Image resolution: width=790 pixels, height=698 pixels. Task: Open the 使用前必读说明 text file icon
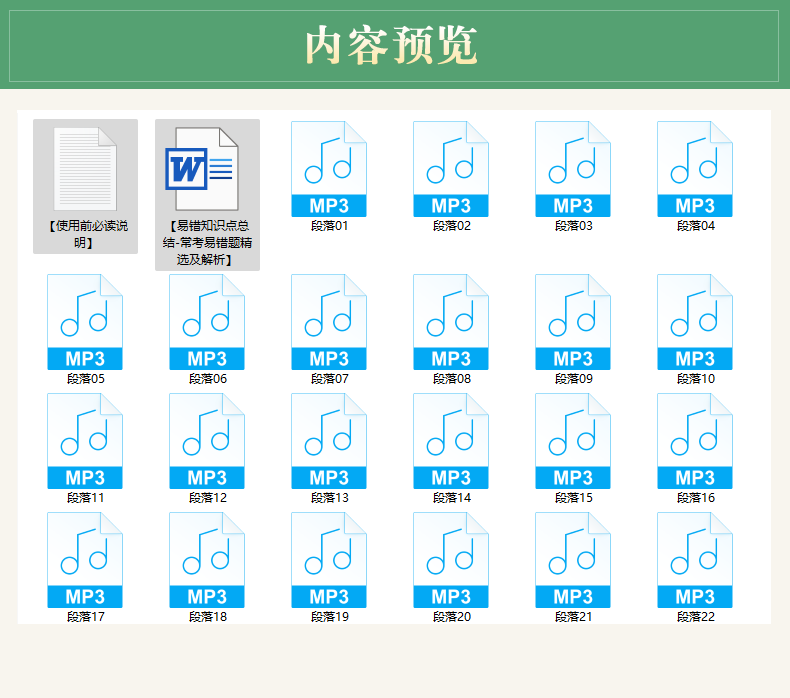[x=85, y=169]
